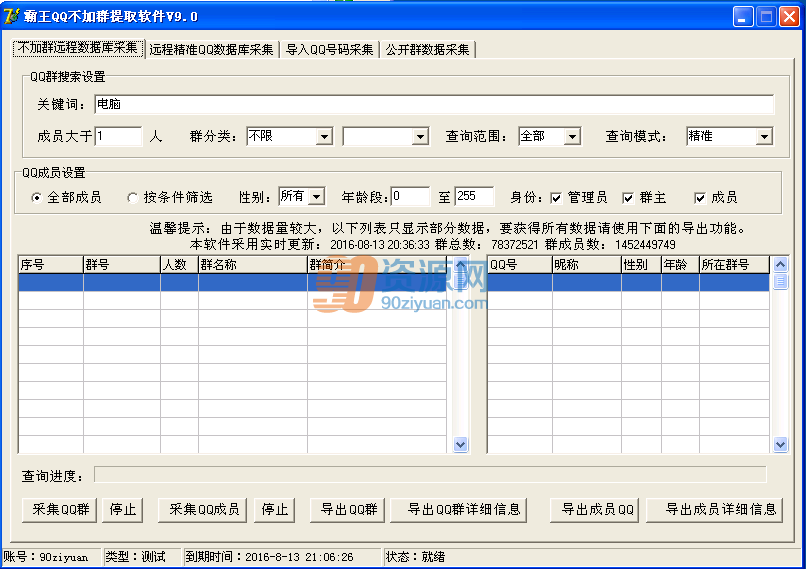Screen dimensions: 806x569
Task: Click the 序号 column header
Action: tap(50, 265)
